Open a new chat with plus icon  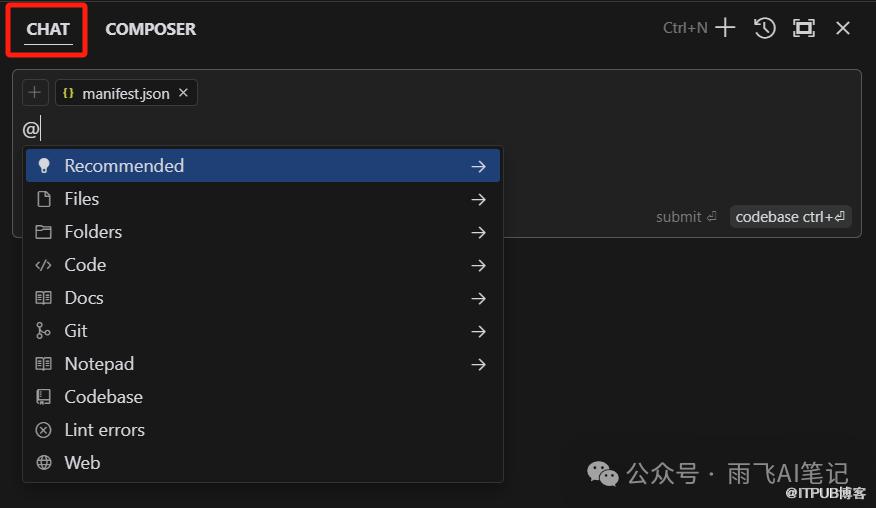tap(725, 27)
